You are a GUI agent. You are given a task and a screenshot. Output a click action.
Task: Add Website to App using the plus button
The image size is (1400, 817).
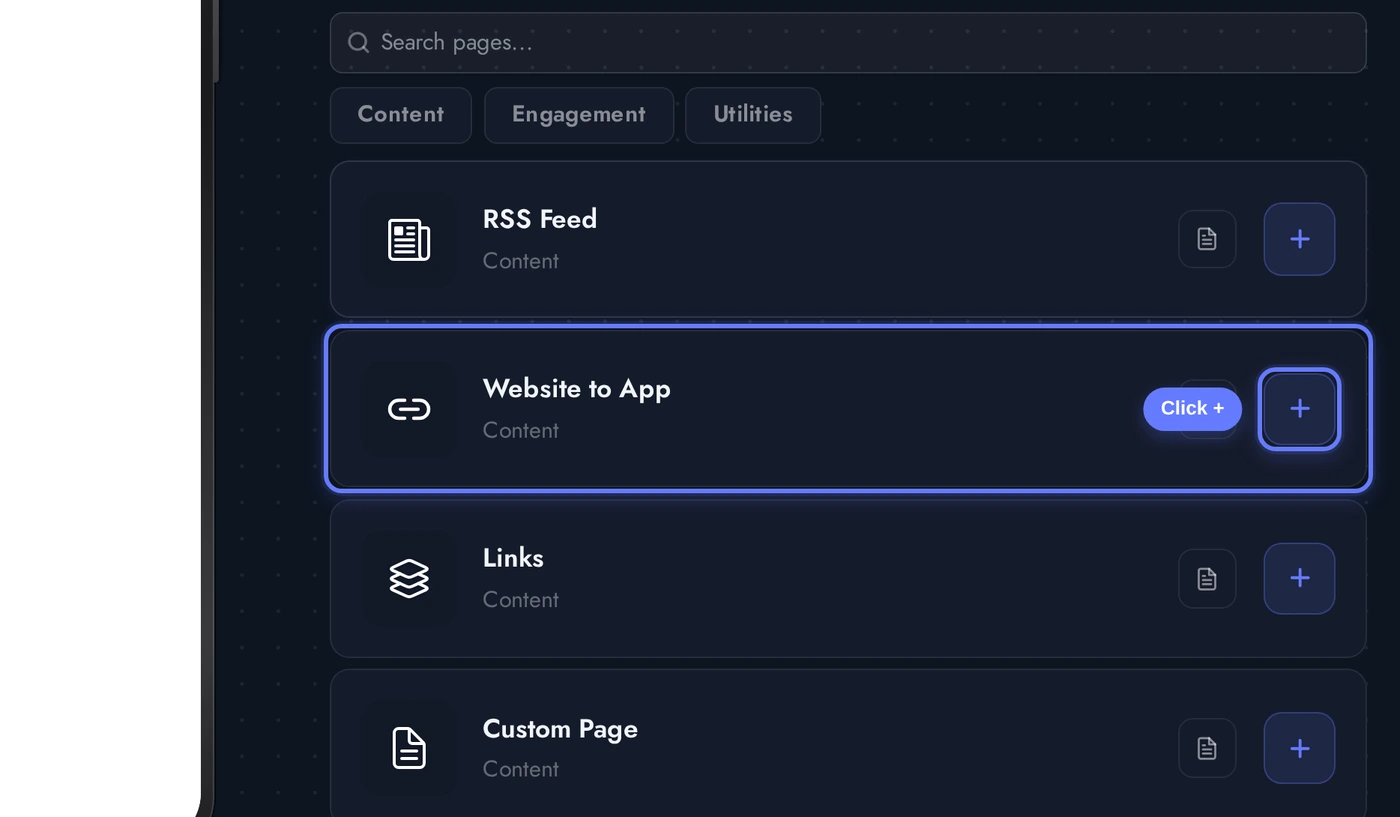(1299, 408)
